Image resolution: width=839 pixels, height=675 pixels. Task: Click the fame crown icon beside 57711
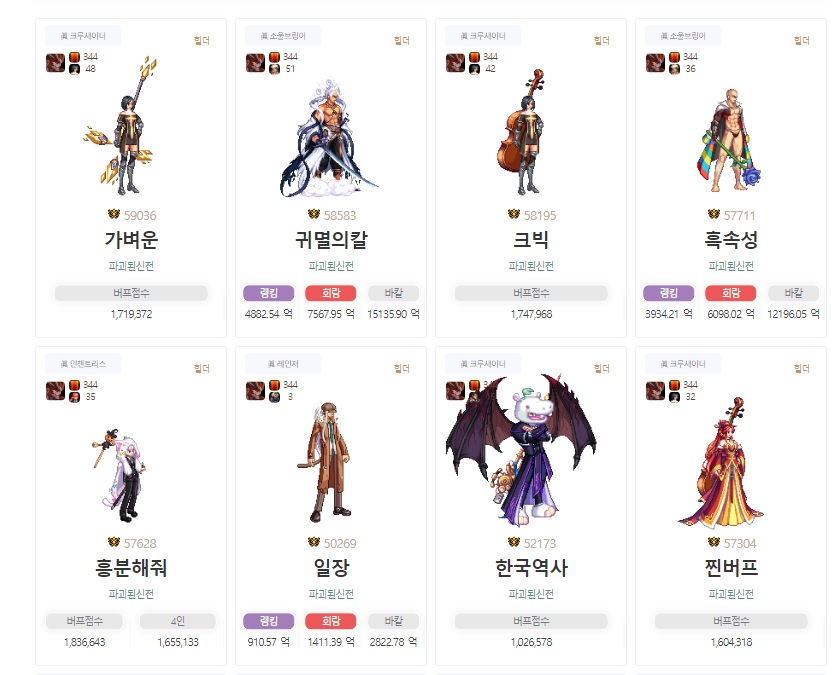[714, 214]
